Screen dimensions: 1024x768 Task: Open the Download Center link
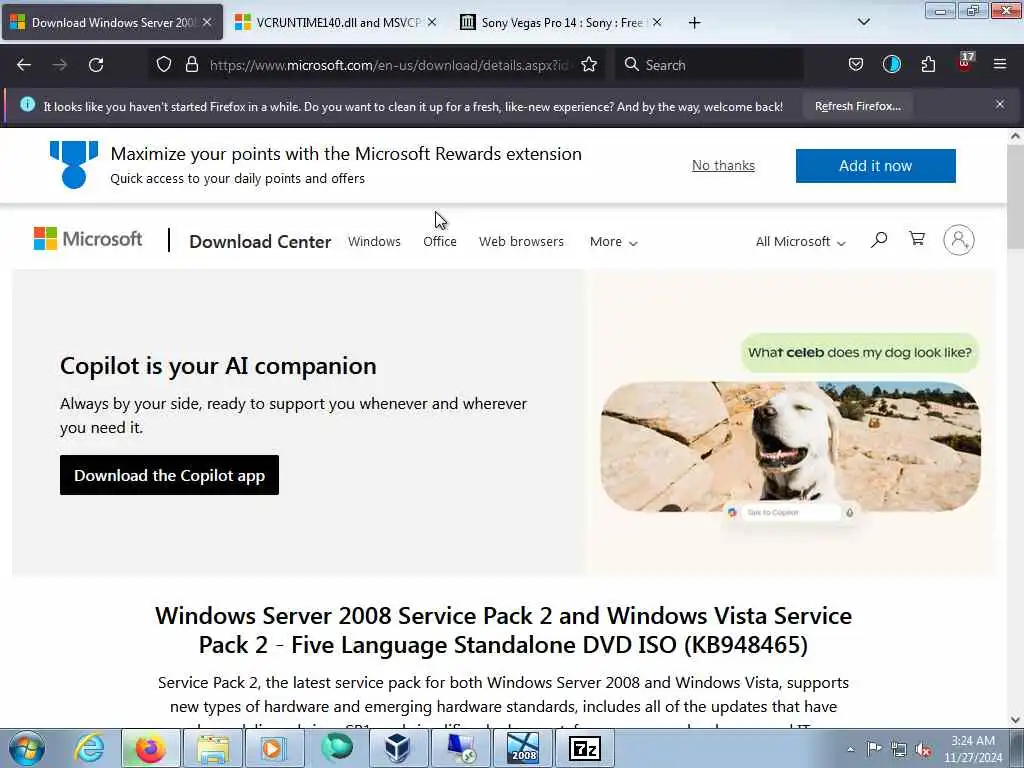pos(260,242)
